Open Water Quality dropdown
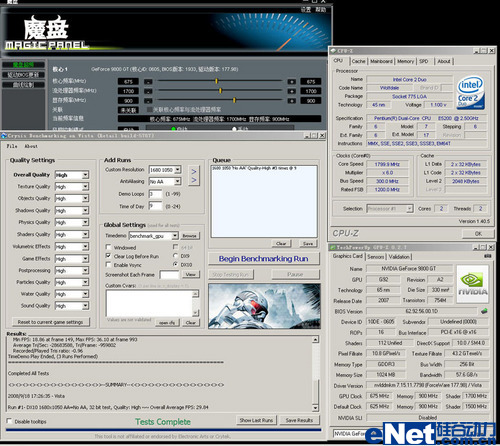Image resolution: width=500 pixels, height=446 pixels. coord(85,294)
